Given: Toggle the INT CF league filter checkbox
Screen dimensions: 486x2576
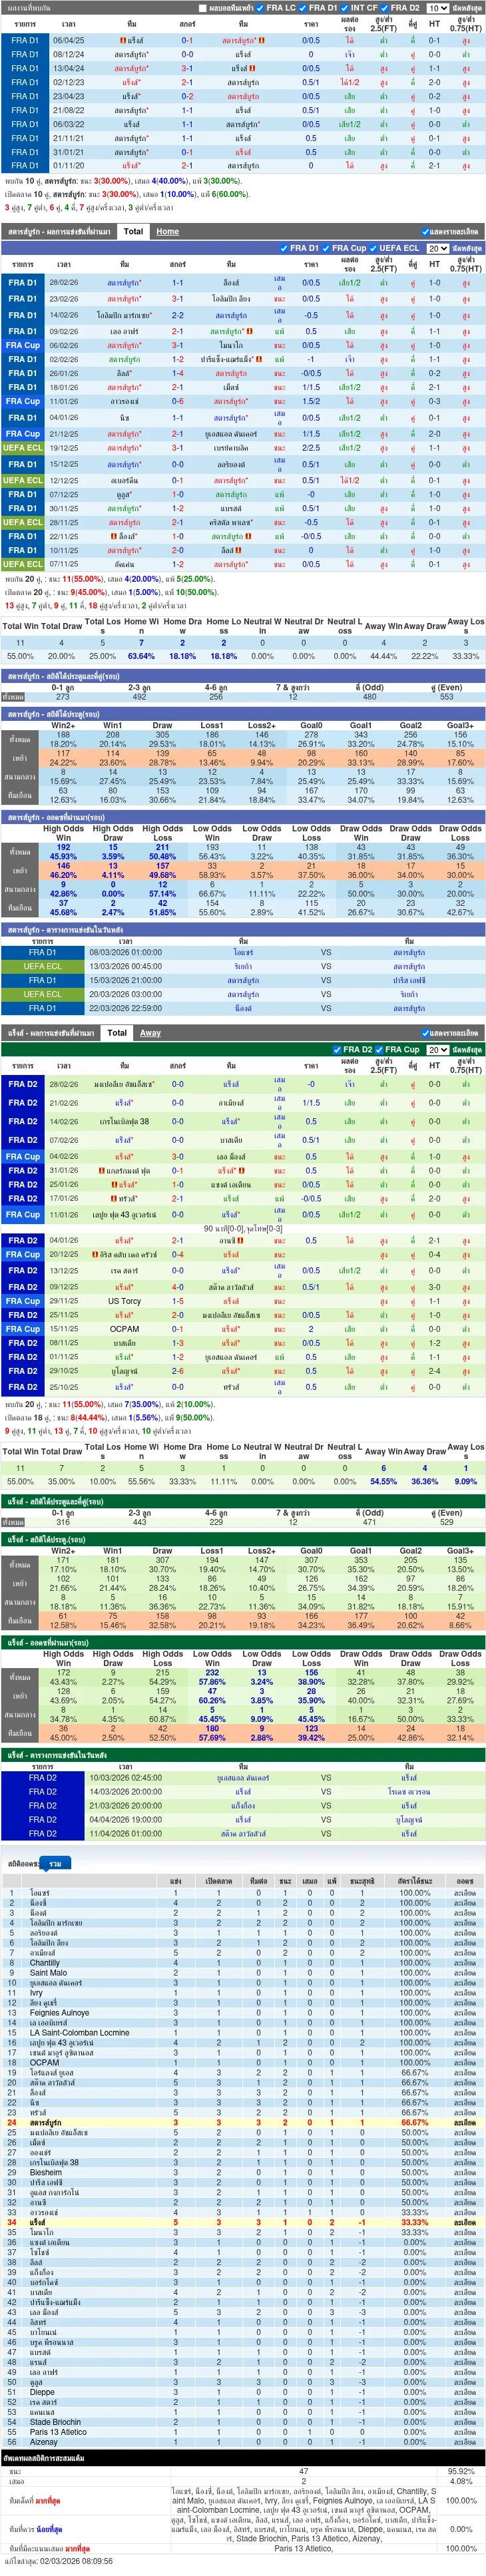Looking at the screenshot, I should click(x=345, y=8).
